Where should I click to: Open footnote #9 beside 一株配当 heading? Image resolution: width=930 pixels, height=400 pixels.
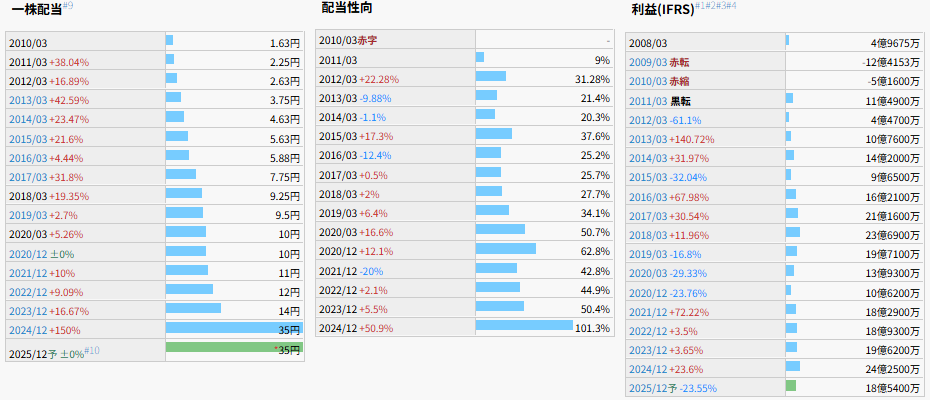(68, 6)
